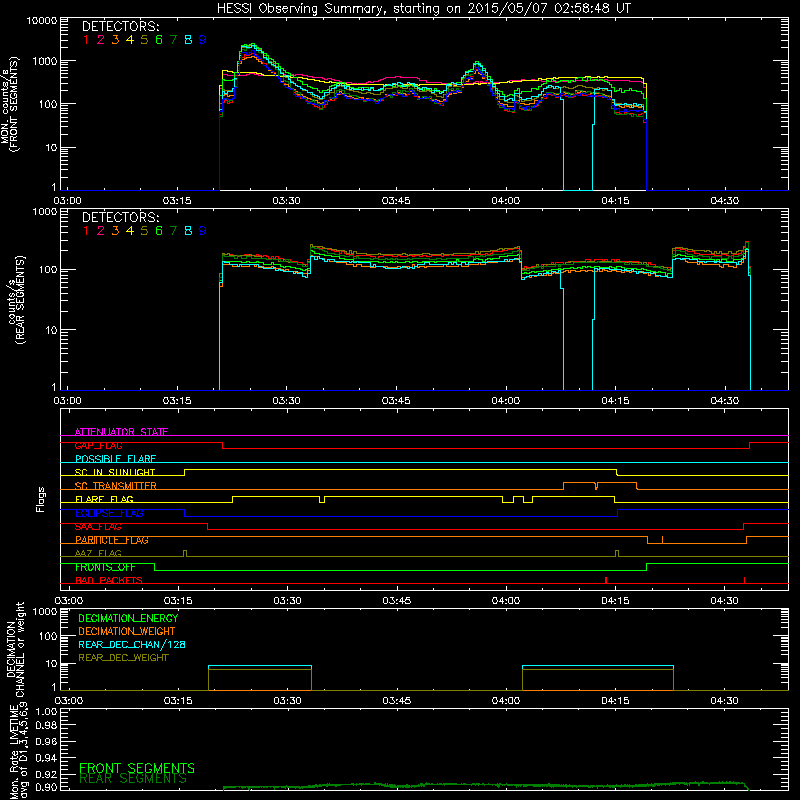Viewport: 800px width, 800px height.
Task: Click the counts/s (REAR SEGMENTS) axis label
Action: (x=15, y=299)
